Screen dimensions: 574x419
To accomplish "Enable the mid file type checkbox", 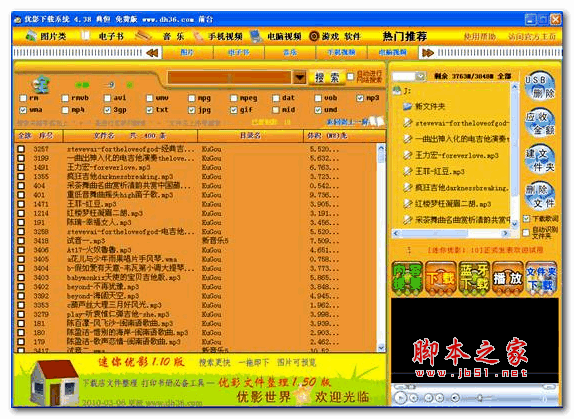I will 276,110.
